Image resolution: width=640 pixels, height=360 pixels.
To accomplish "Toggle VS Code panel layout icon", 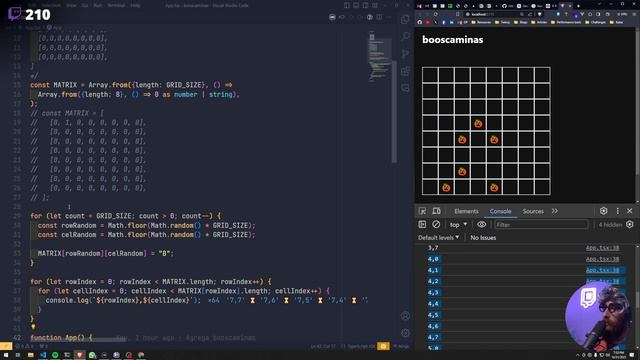I will tap(356, 6).
